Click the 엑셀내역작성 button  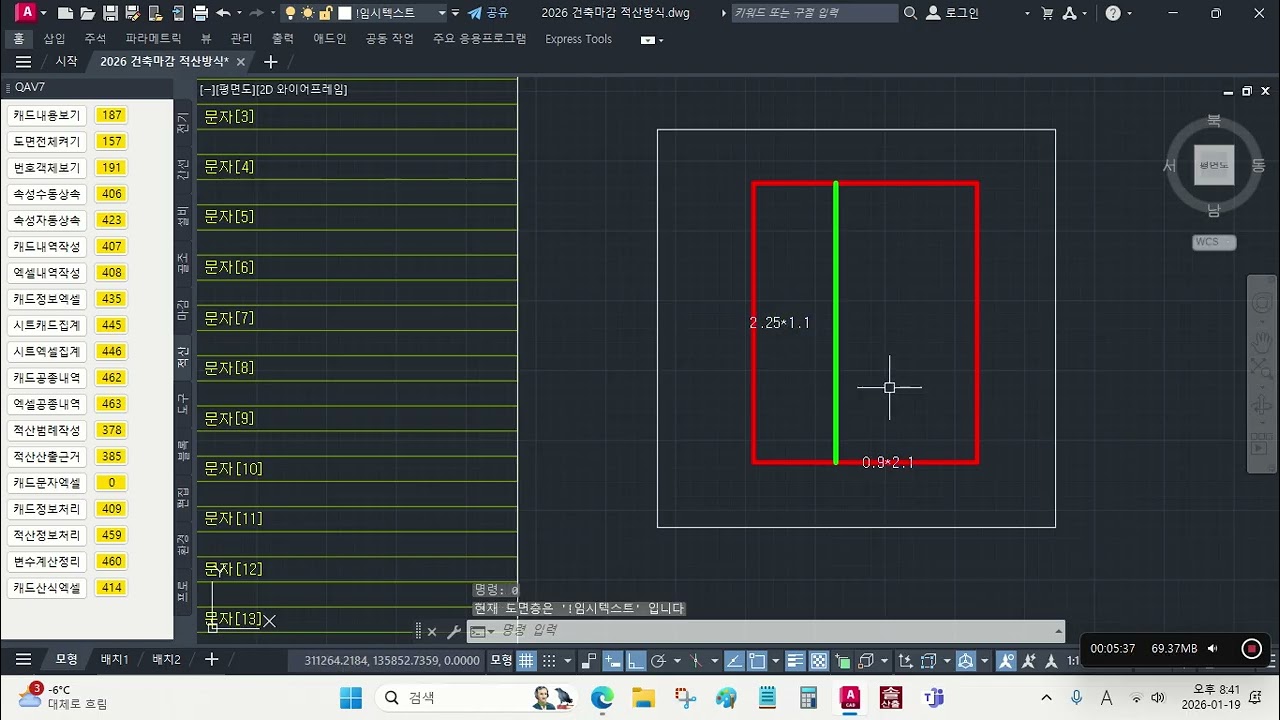click(x=47, y=272)
